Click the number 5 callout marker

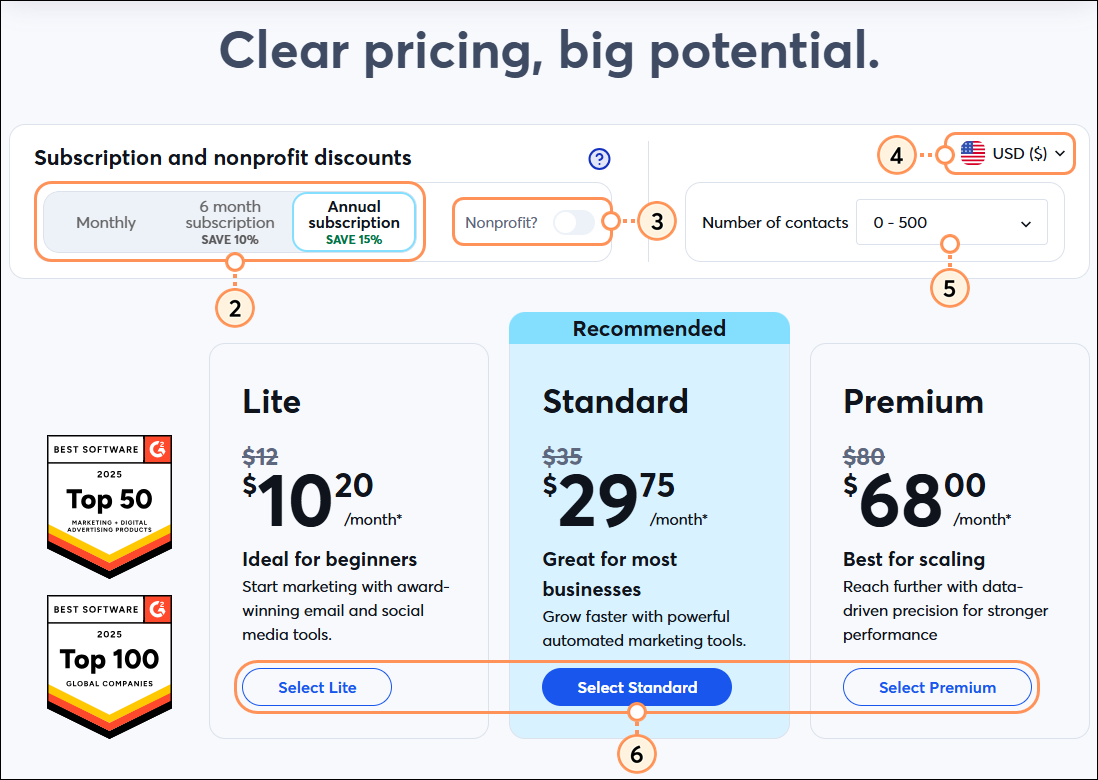pos(949,288)
